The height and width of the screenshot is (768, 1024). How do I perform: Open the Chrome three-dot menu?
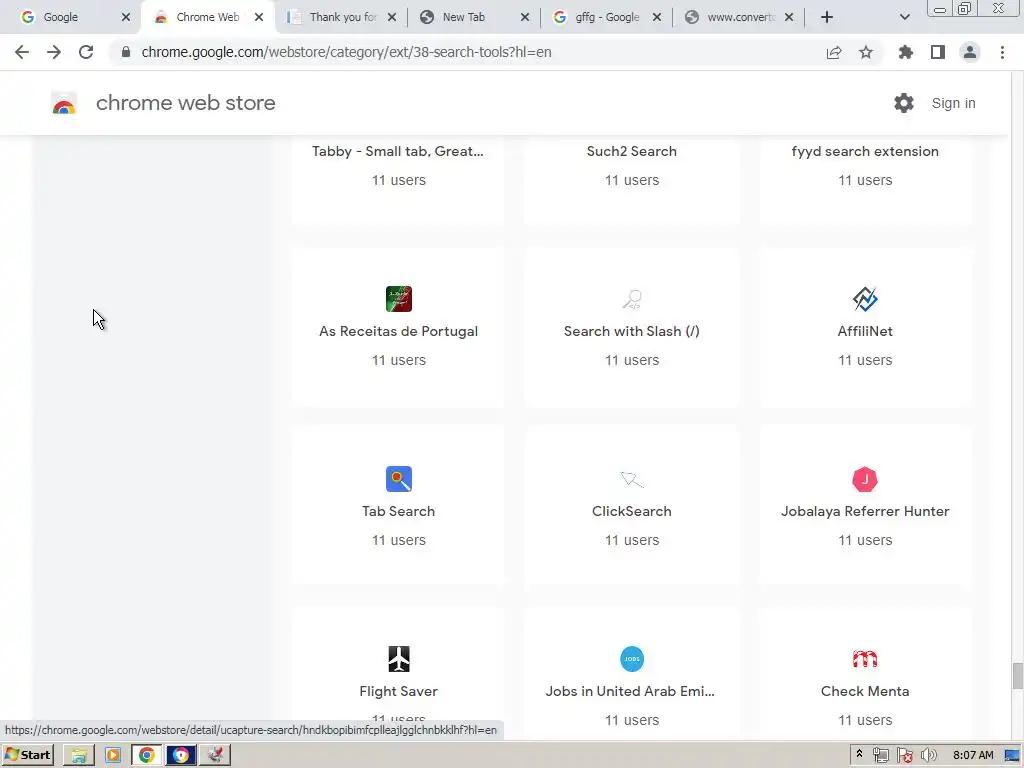click(x=1002, y=52)
